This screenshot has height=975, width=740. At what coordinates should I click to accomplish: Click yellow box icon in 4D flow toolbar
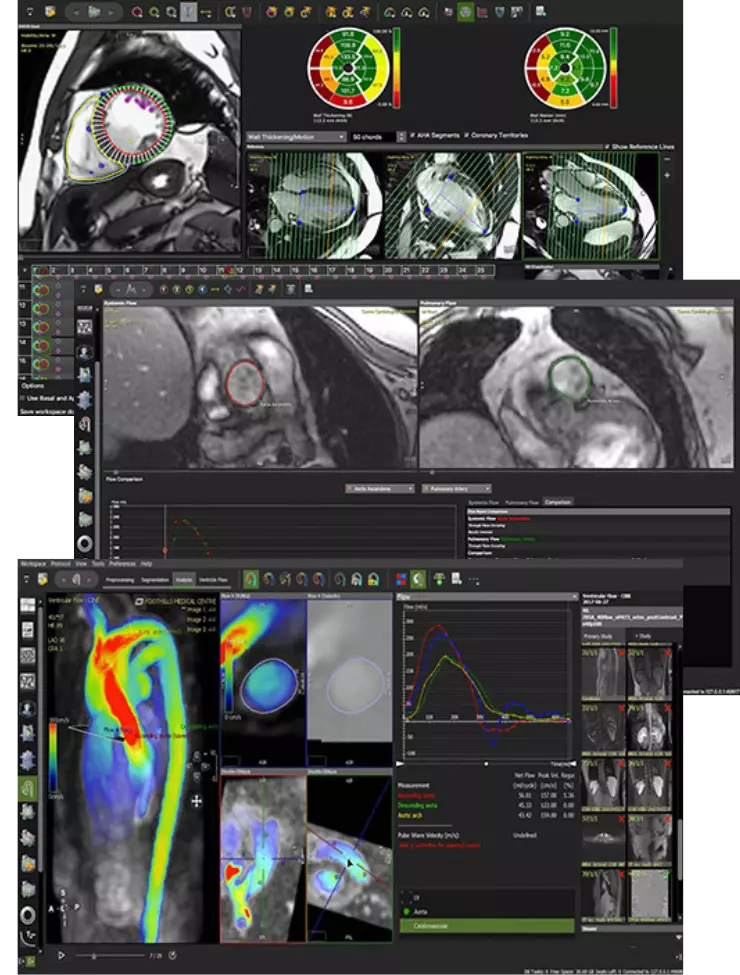coord(42,579)
